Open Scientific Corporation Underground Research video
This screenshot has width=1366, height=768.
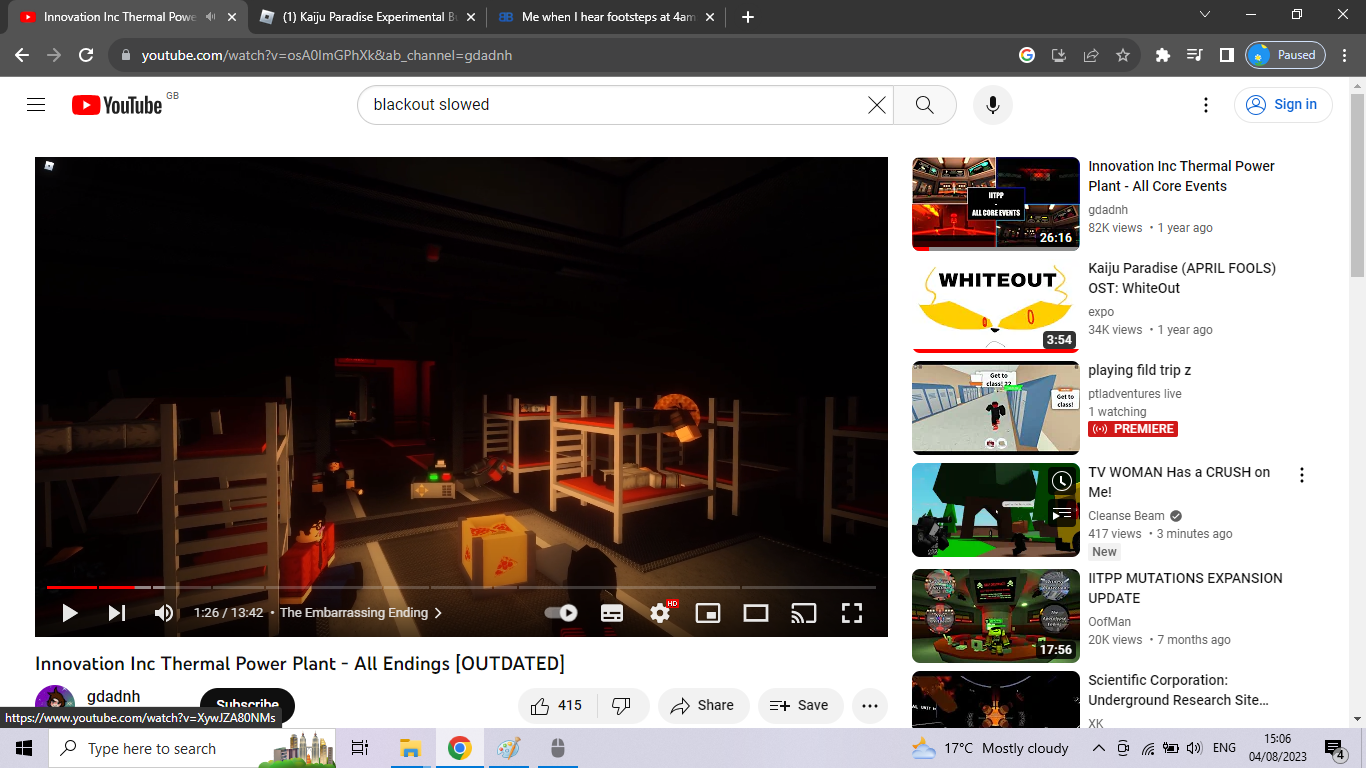click(1178, 690)
